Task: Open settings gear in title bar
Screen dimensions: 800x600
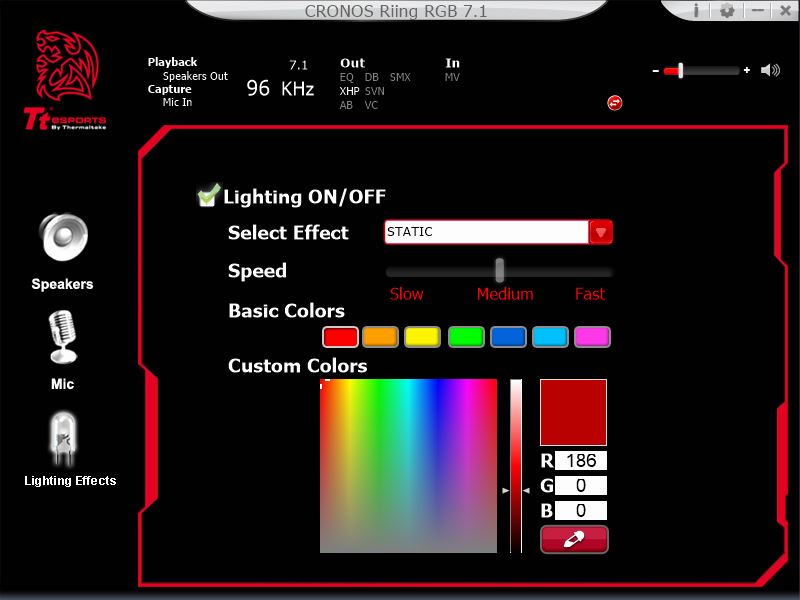Action: coord(727,10)
